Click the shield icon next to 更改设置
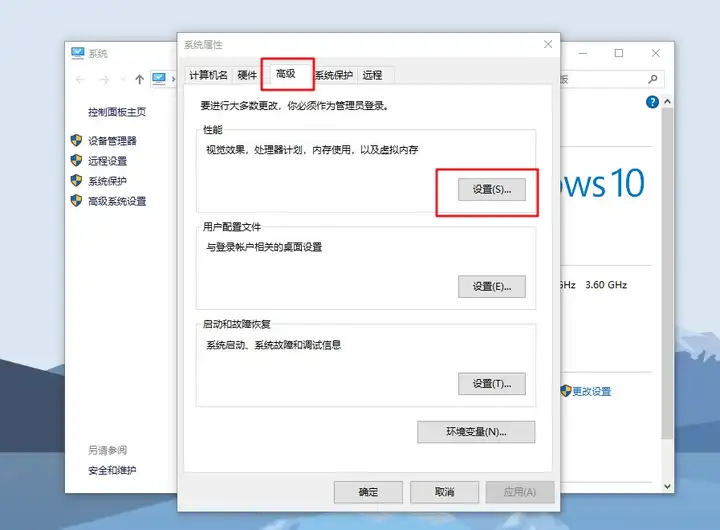720x530 pixels. 566,391
